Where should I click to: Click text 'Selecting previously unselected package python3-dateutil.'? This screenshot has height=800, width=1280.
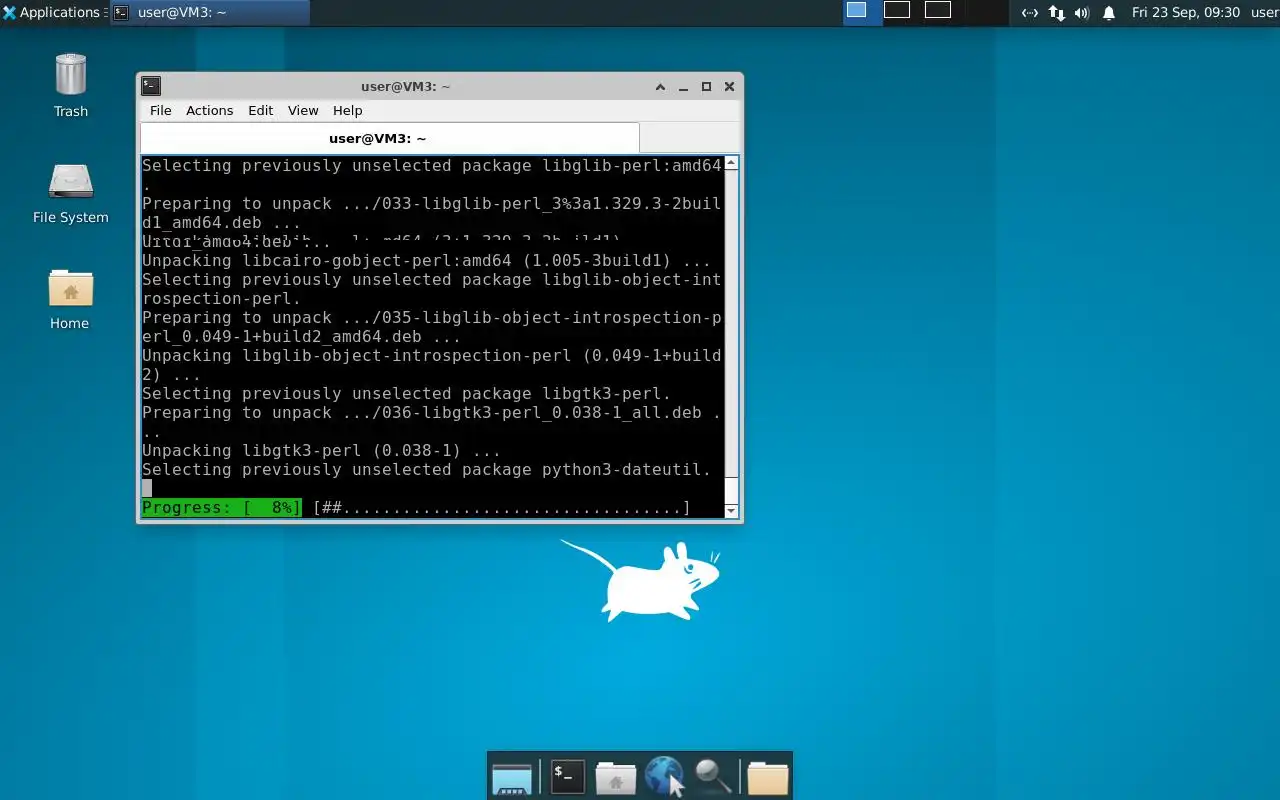[x=426, y=469]
